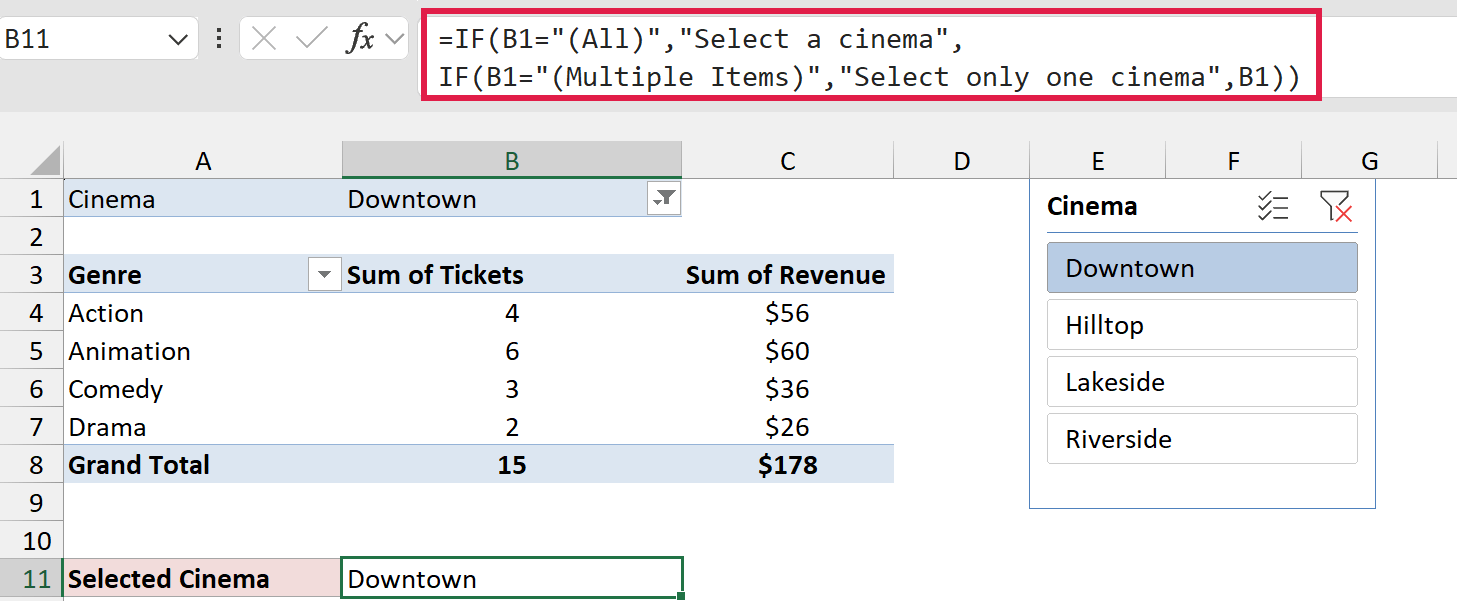Click the Genre header cell
The image size is (1457, 601).
click(203, 275)
